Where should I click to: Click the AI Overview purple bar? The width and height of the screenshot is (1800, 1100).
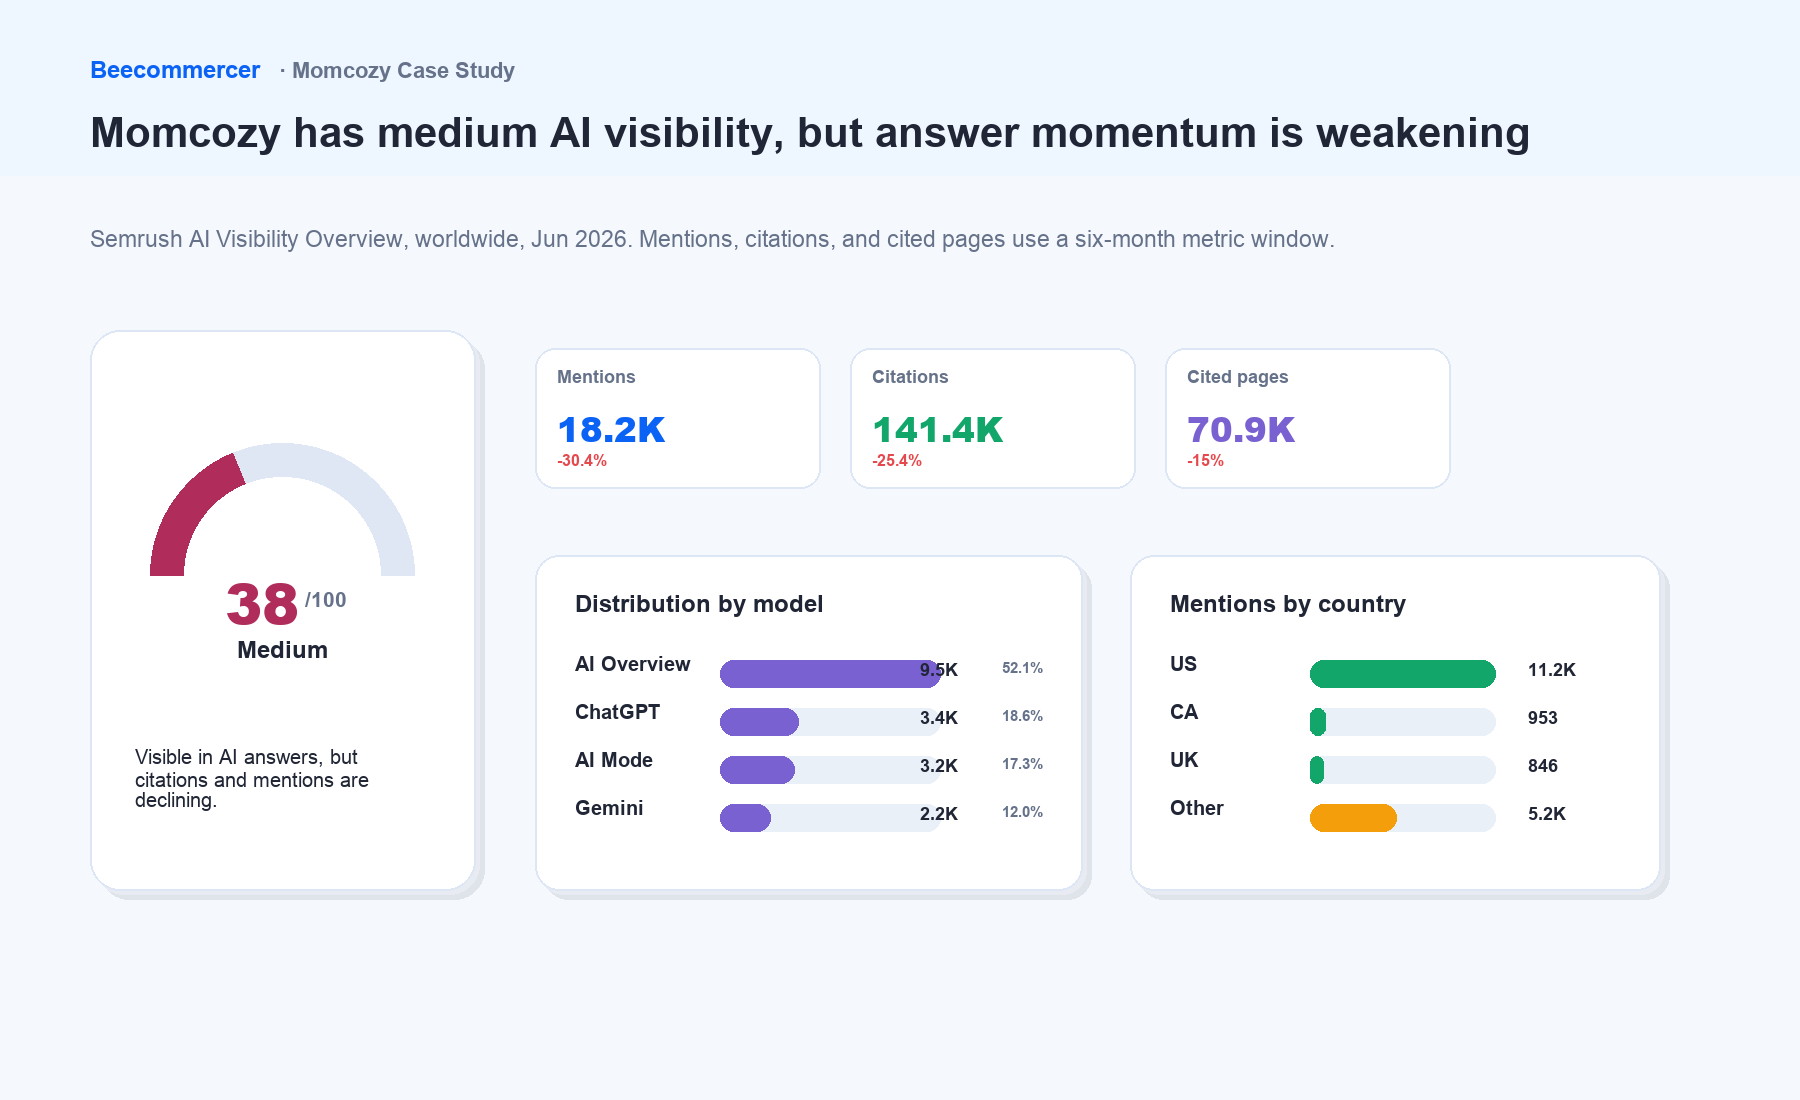[x=830, y=674]
